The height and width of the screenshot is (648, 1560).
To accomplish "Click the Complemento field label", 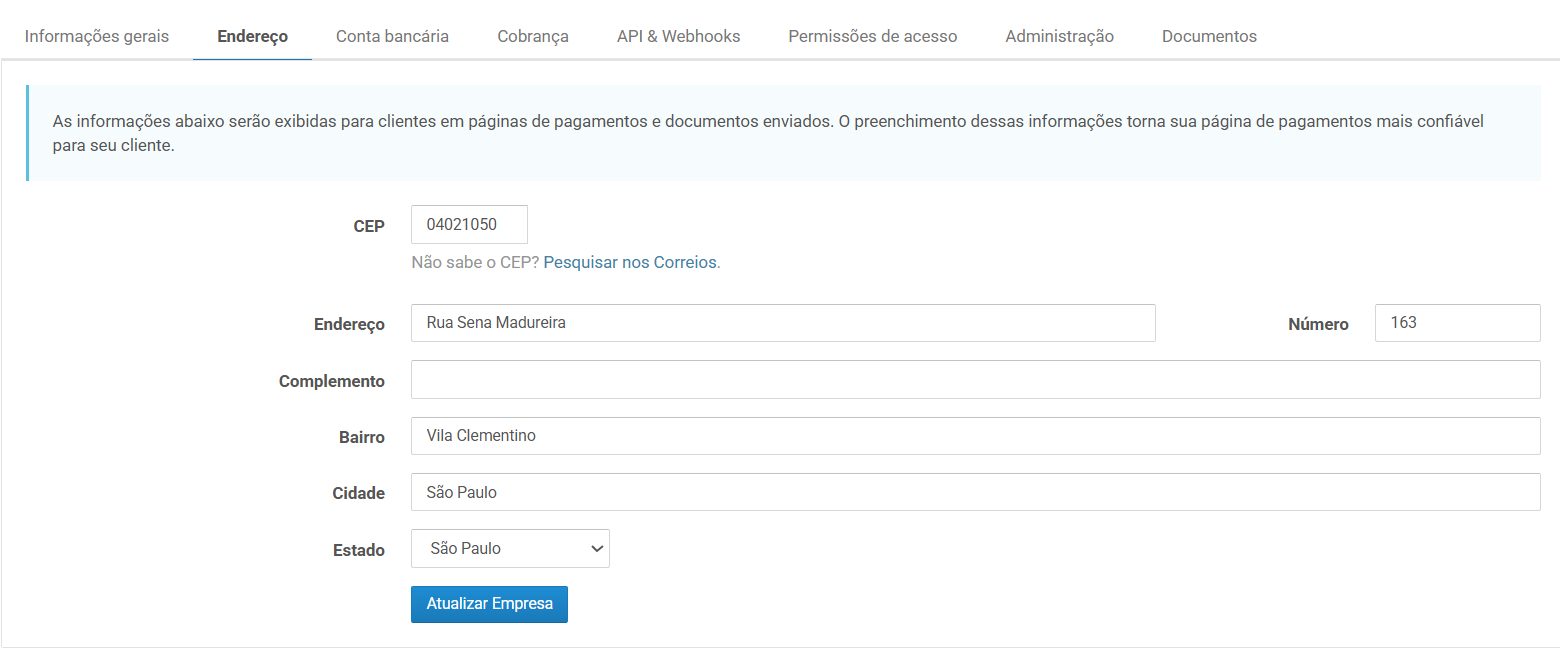I will [x=331, y=381].
